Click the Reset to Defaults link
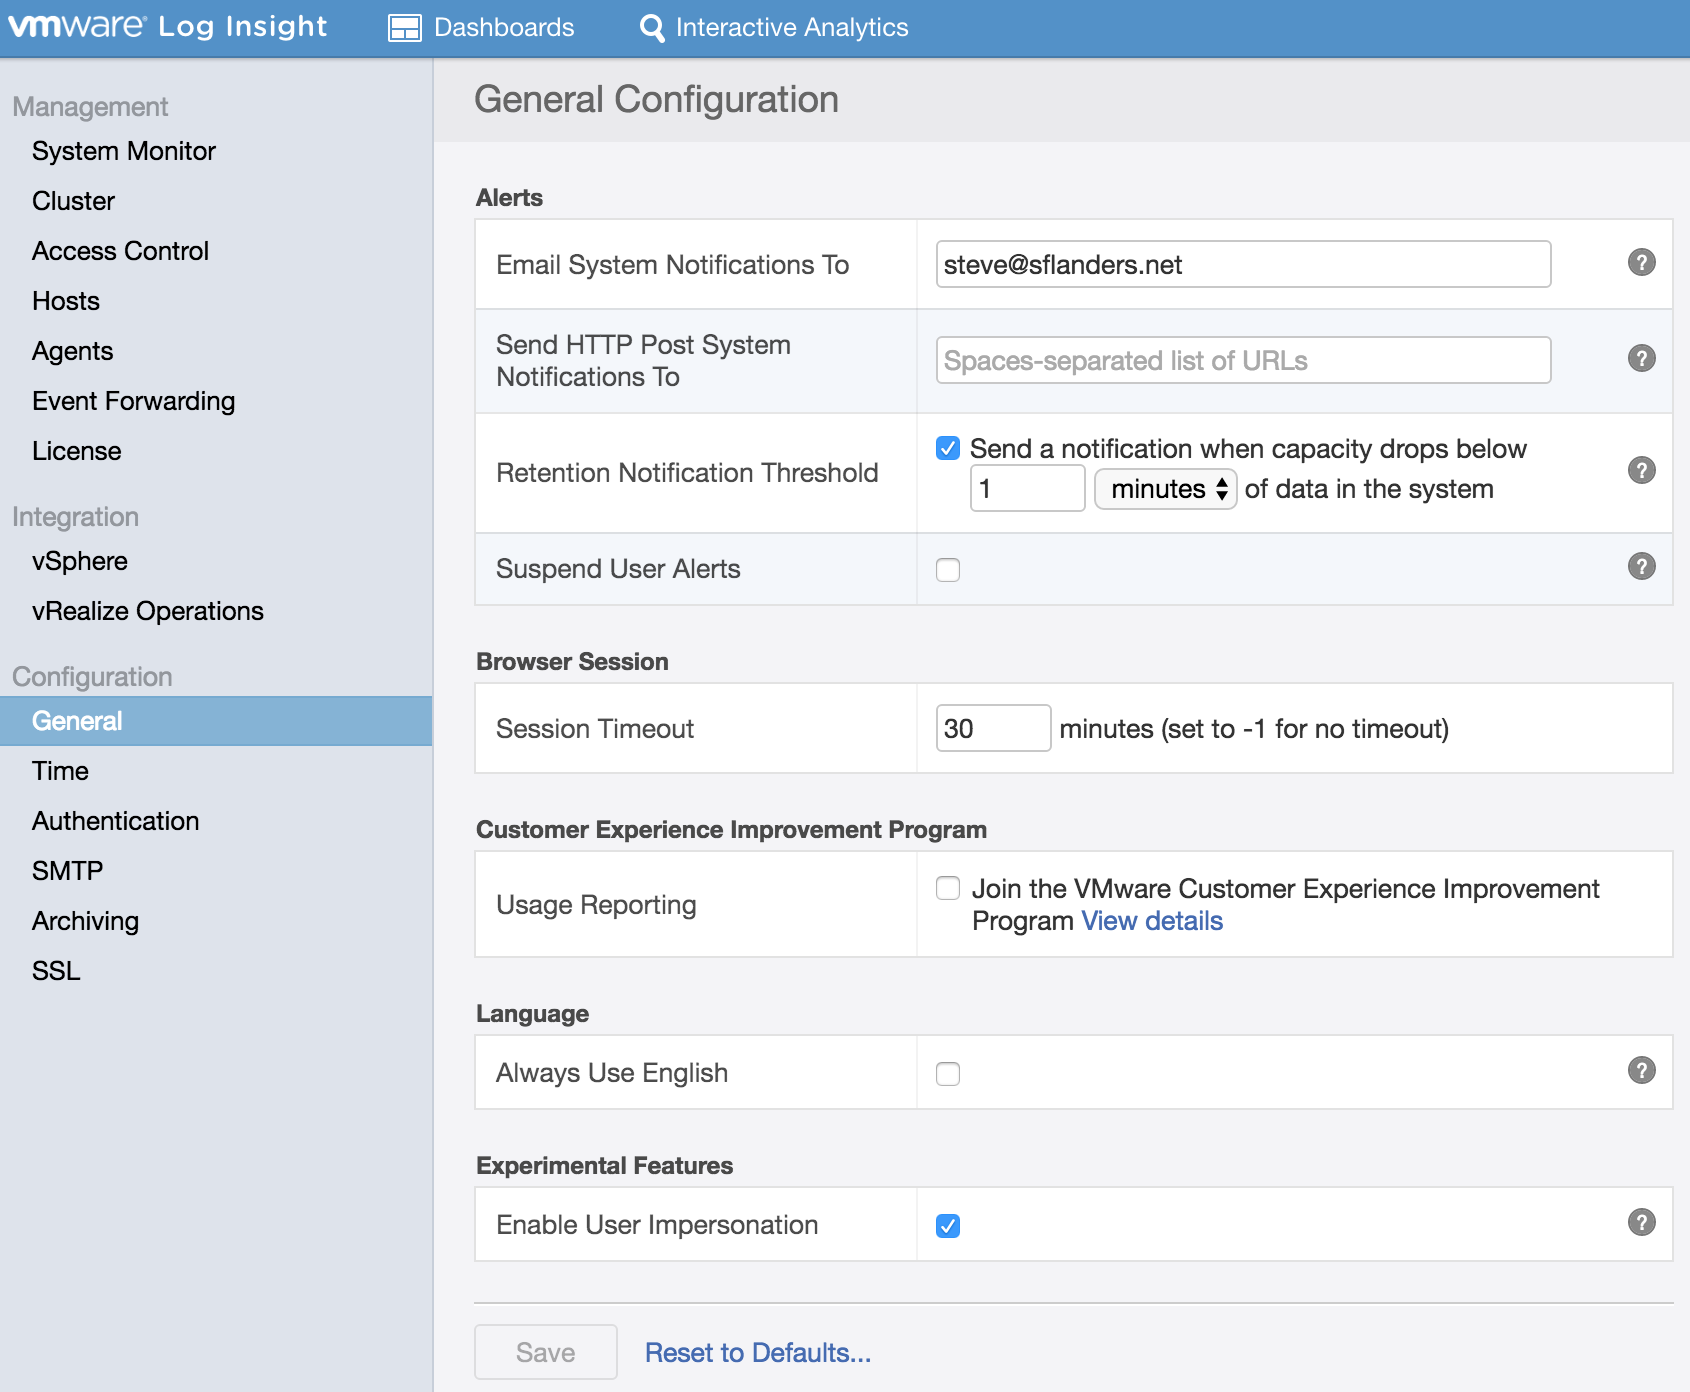1690x1392 pixels. click(758, 1352)
